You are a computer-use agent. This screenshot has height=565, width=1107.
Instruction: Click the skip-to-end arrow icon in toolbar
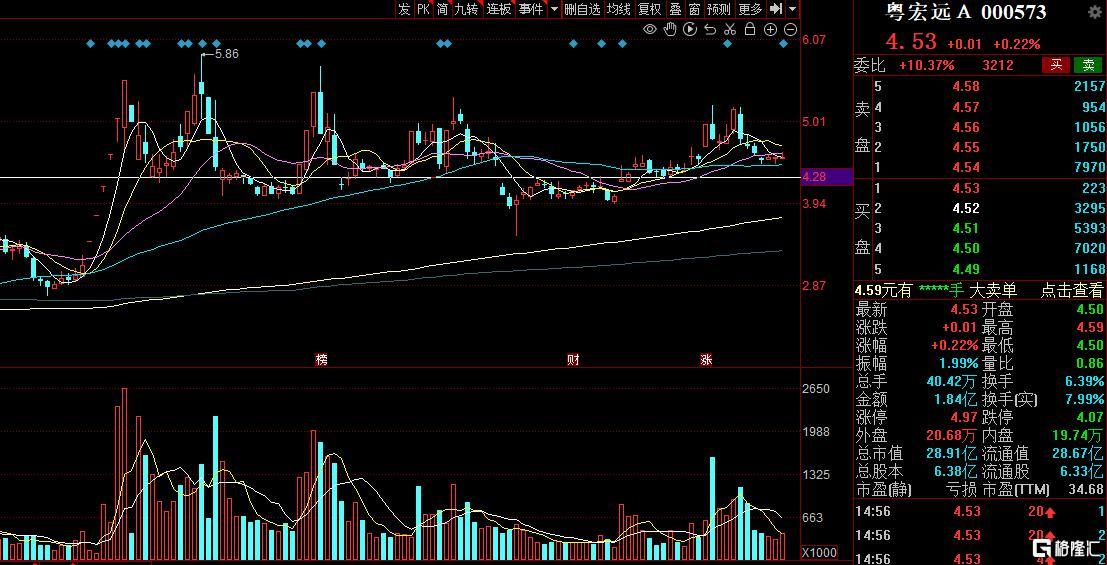click(776, 8)
